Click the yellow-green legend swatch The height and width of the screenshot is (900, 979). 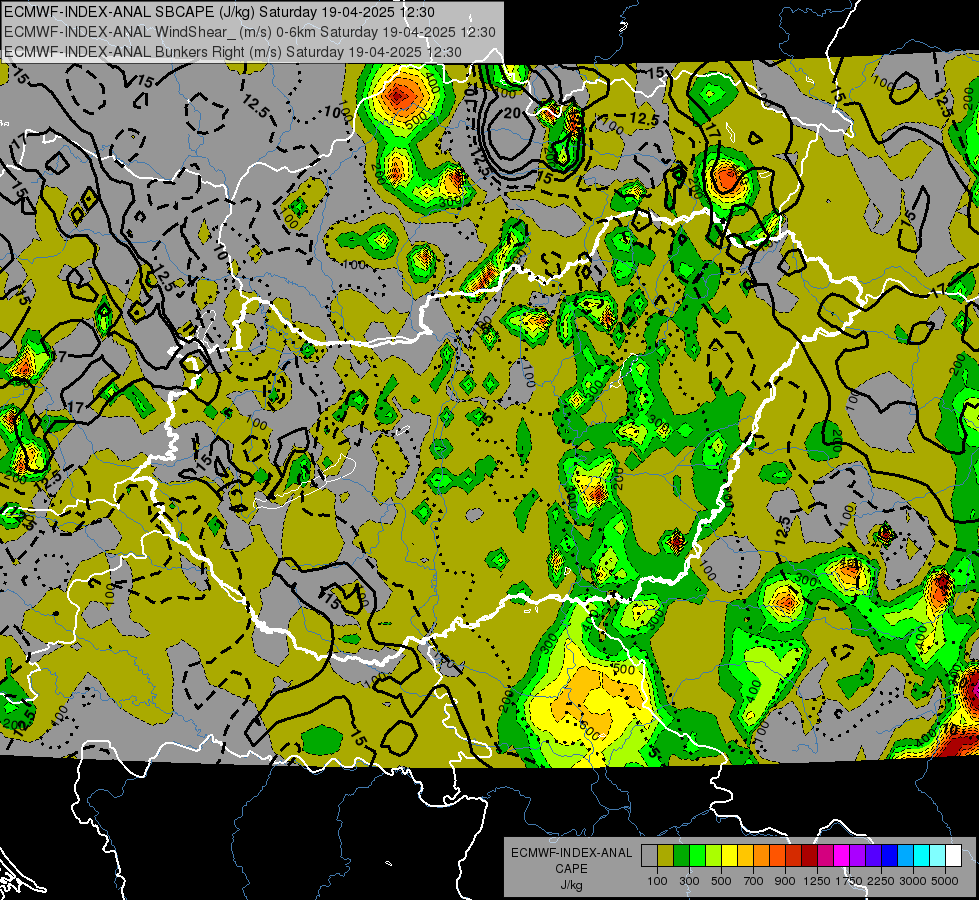pos(714,856)
